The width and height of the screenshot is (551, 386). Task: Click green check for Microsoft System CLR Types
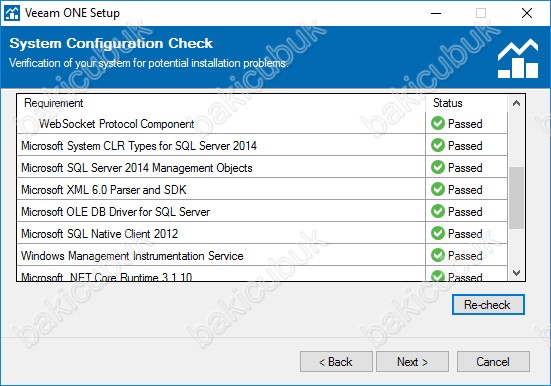(438, 145)
